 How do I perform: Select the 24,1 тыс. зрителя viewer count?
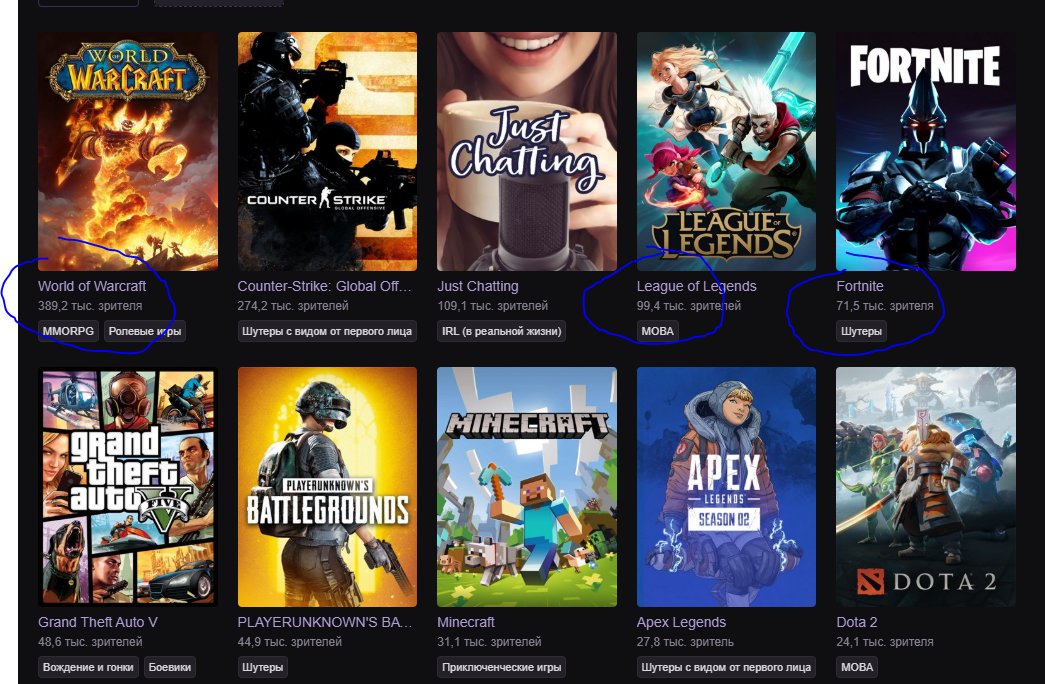coord(885,642)
